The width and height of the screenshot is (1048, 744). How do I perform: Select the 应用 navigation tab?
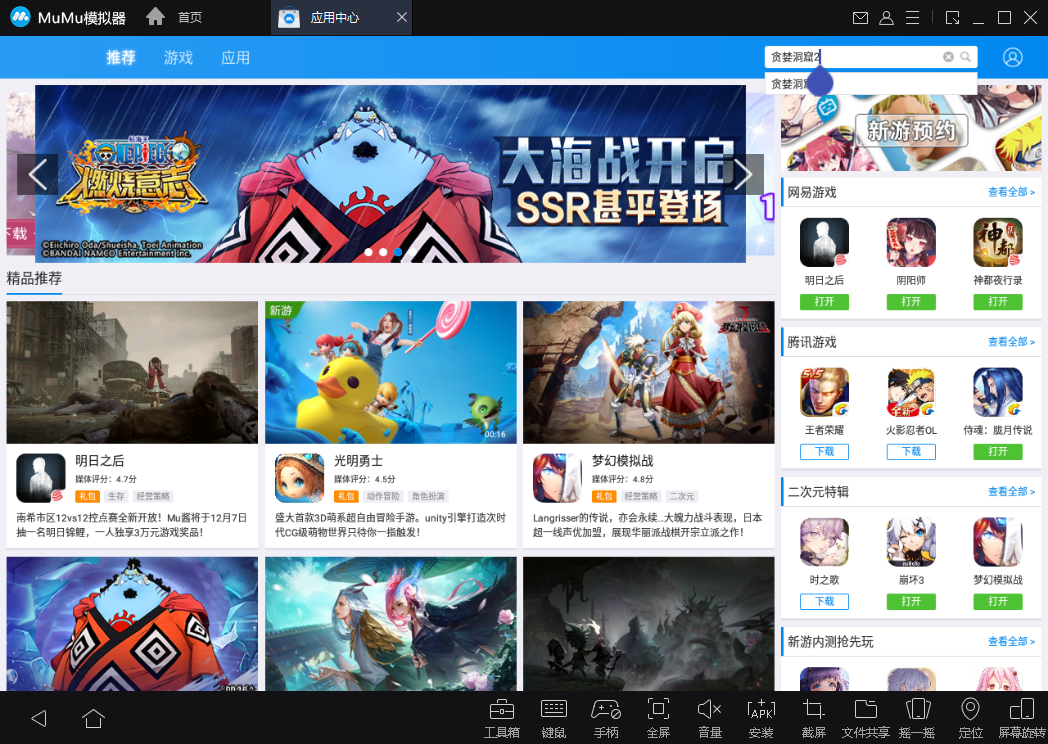235,57
